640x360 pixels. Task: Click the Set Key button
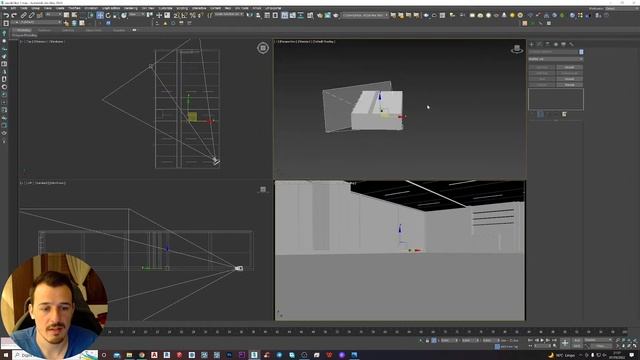[577, 346]
